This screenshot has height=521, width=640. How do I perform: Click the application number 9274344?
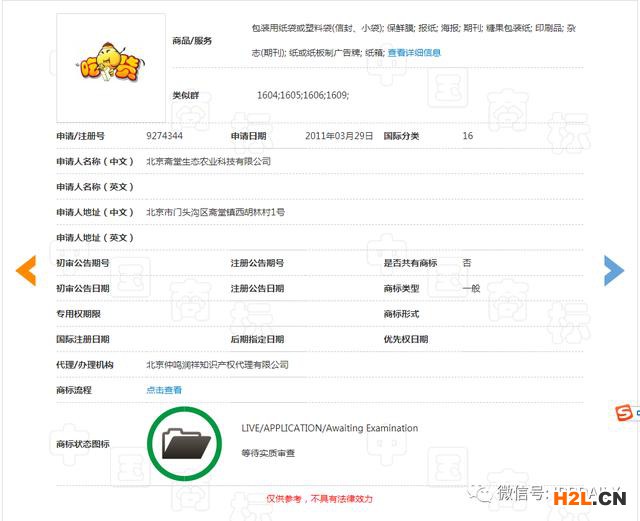(x=164, y=136)
